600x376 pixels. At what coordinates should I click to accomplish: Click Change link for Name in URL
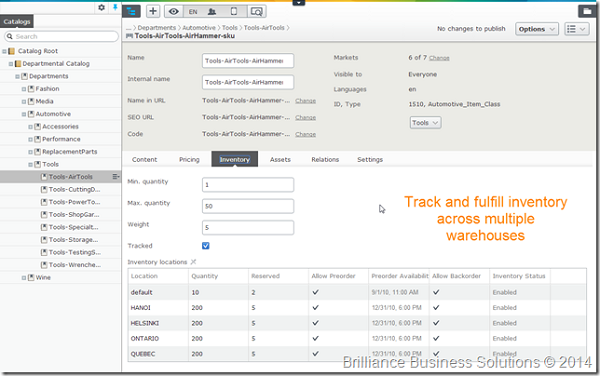(305, 101)
